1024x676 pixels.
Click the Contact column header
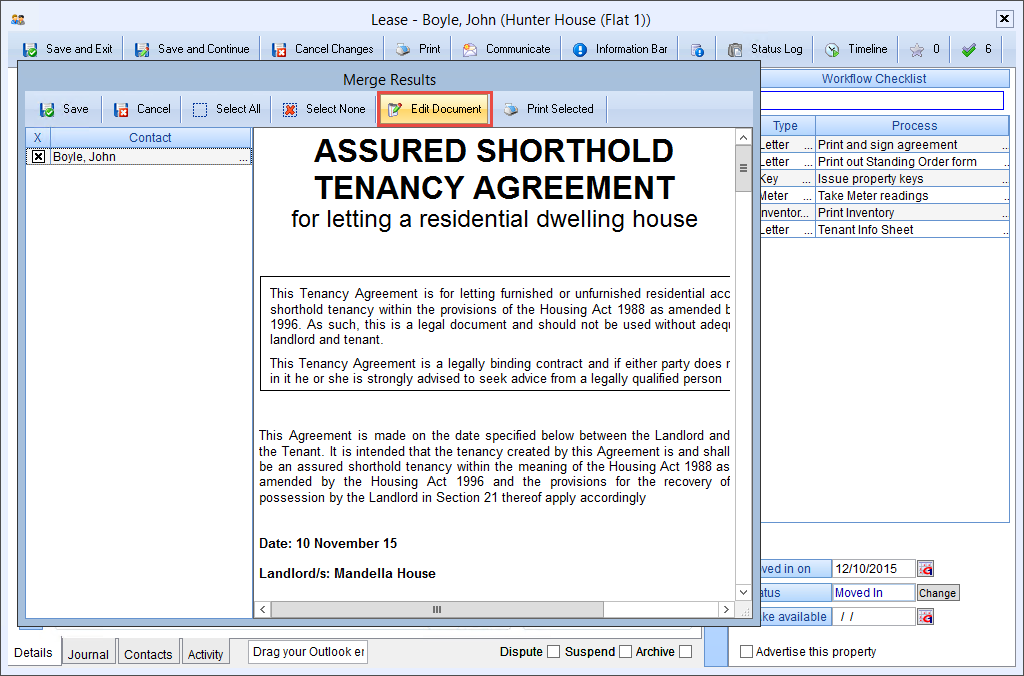click(150, 138)
